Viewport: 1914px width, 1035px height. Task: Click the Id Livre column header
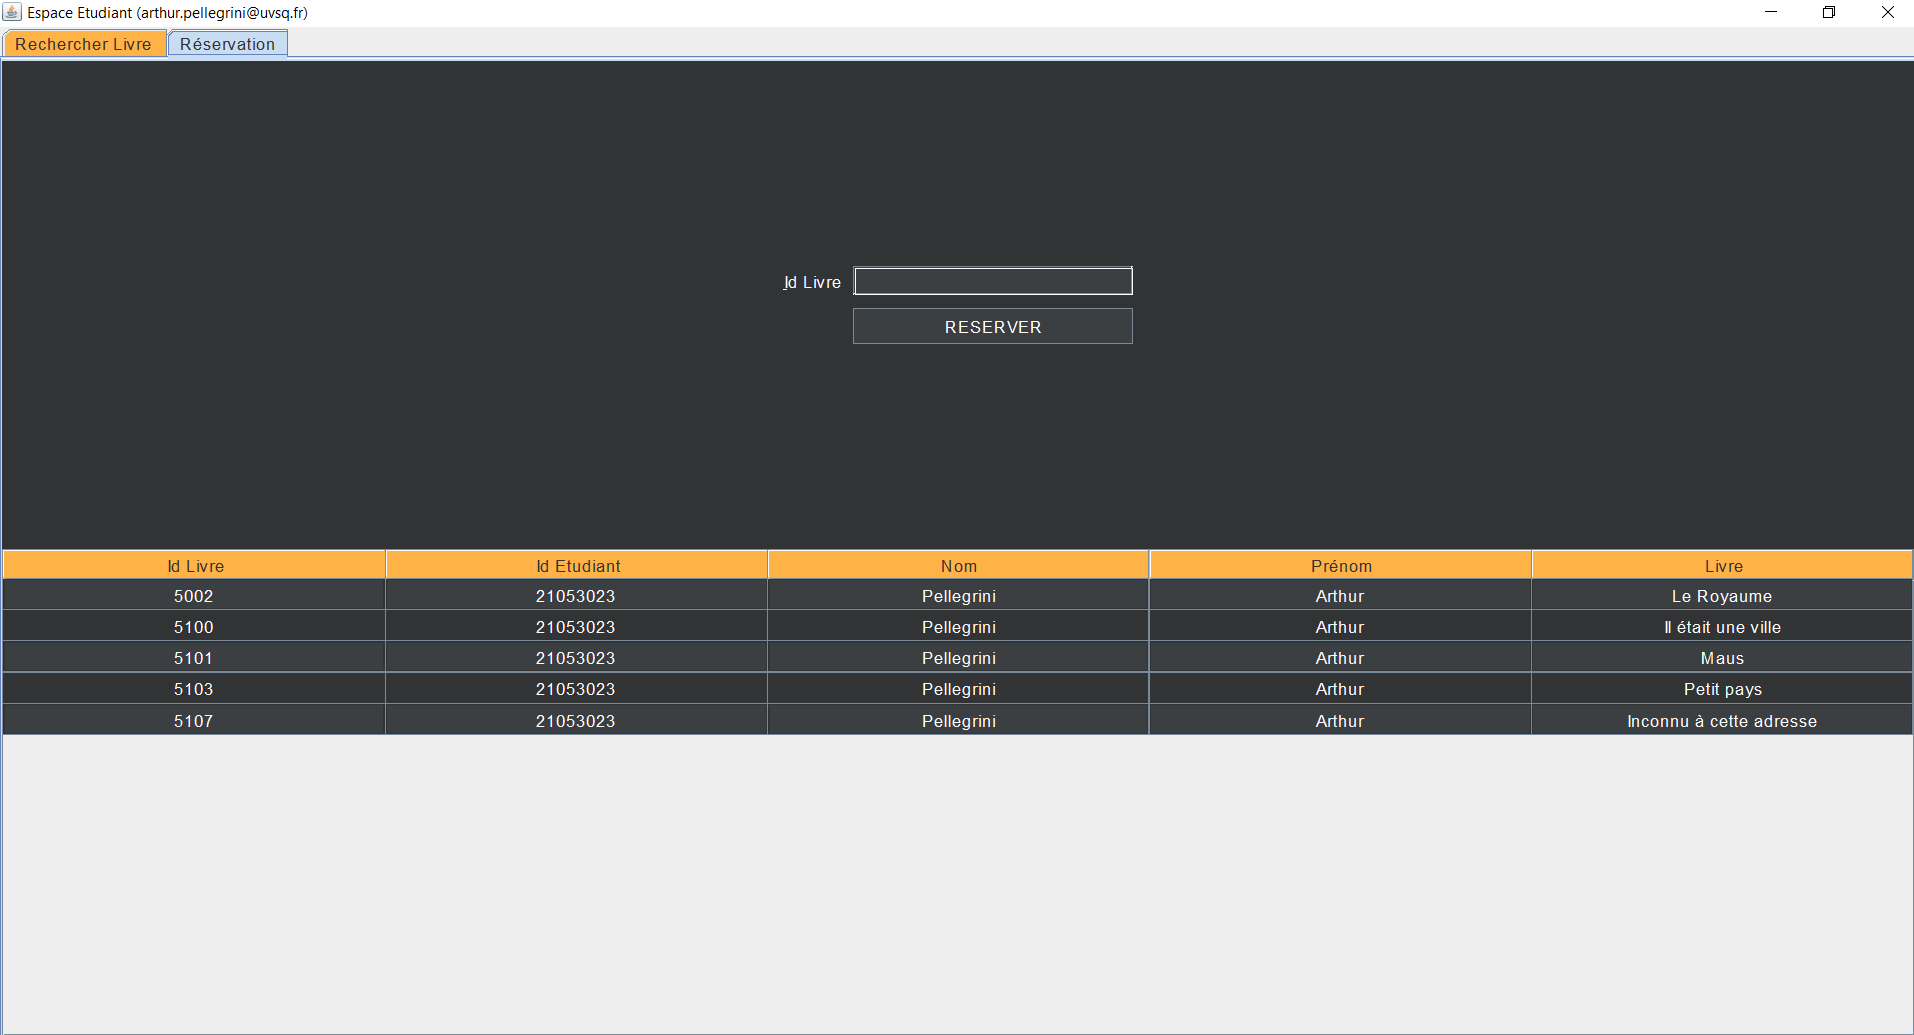point(195,566)
